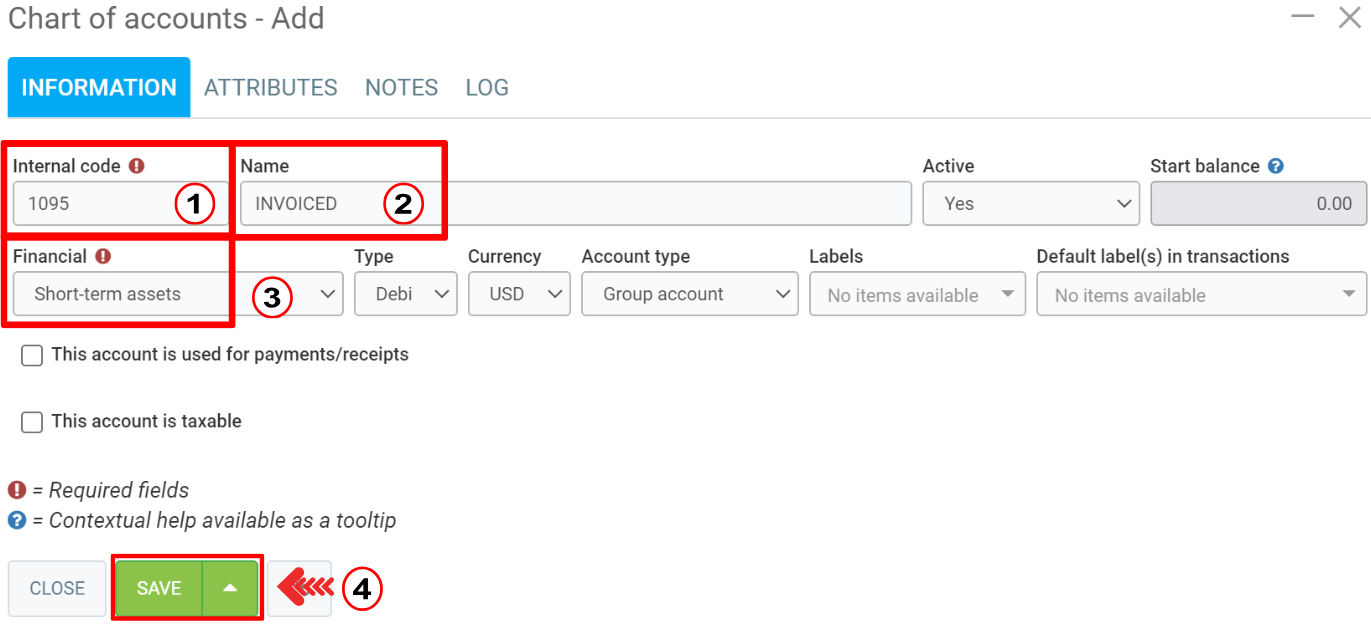Tick the 'This account is taxable' checkbox
The image size is (1371, 624).
coord(32,422)
